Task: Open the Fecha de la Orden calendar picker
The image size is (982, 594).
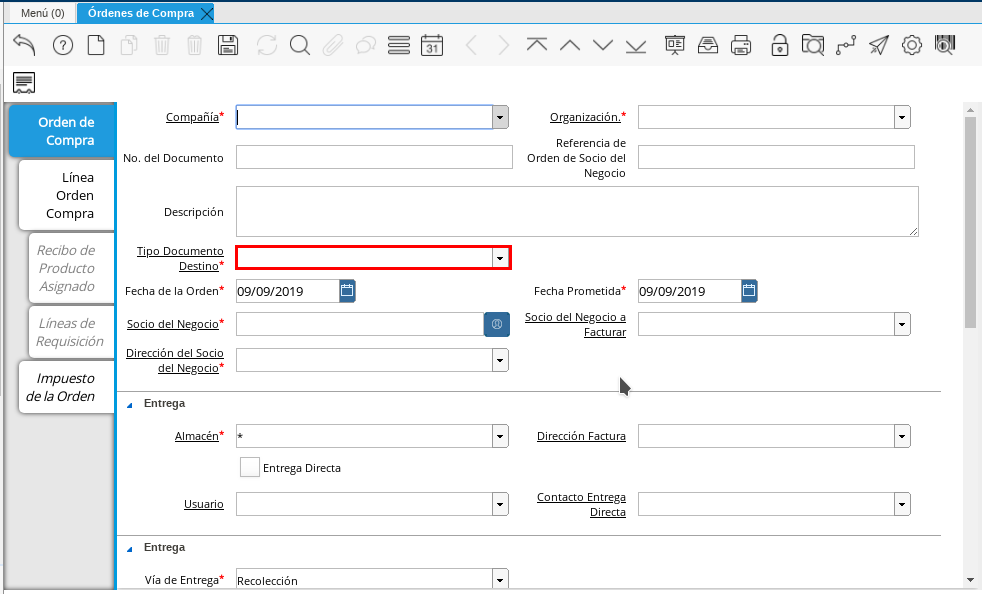Action: pos(347,291)
